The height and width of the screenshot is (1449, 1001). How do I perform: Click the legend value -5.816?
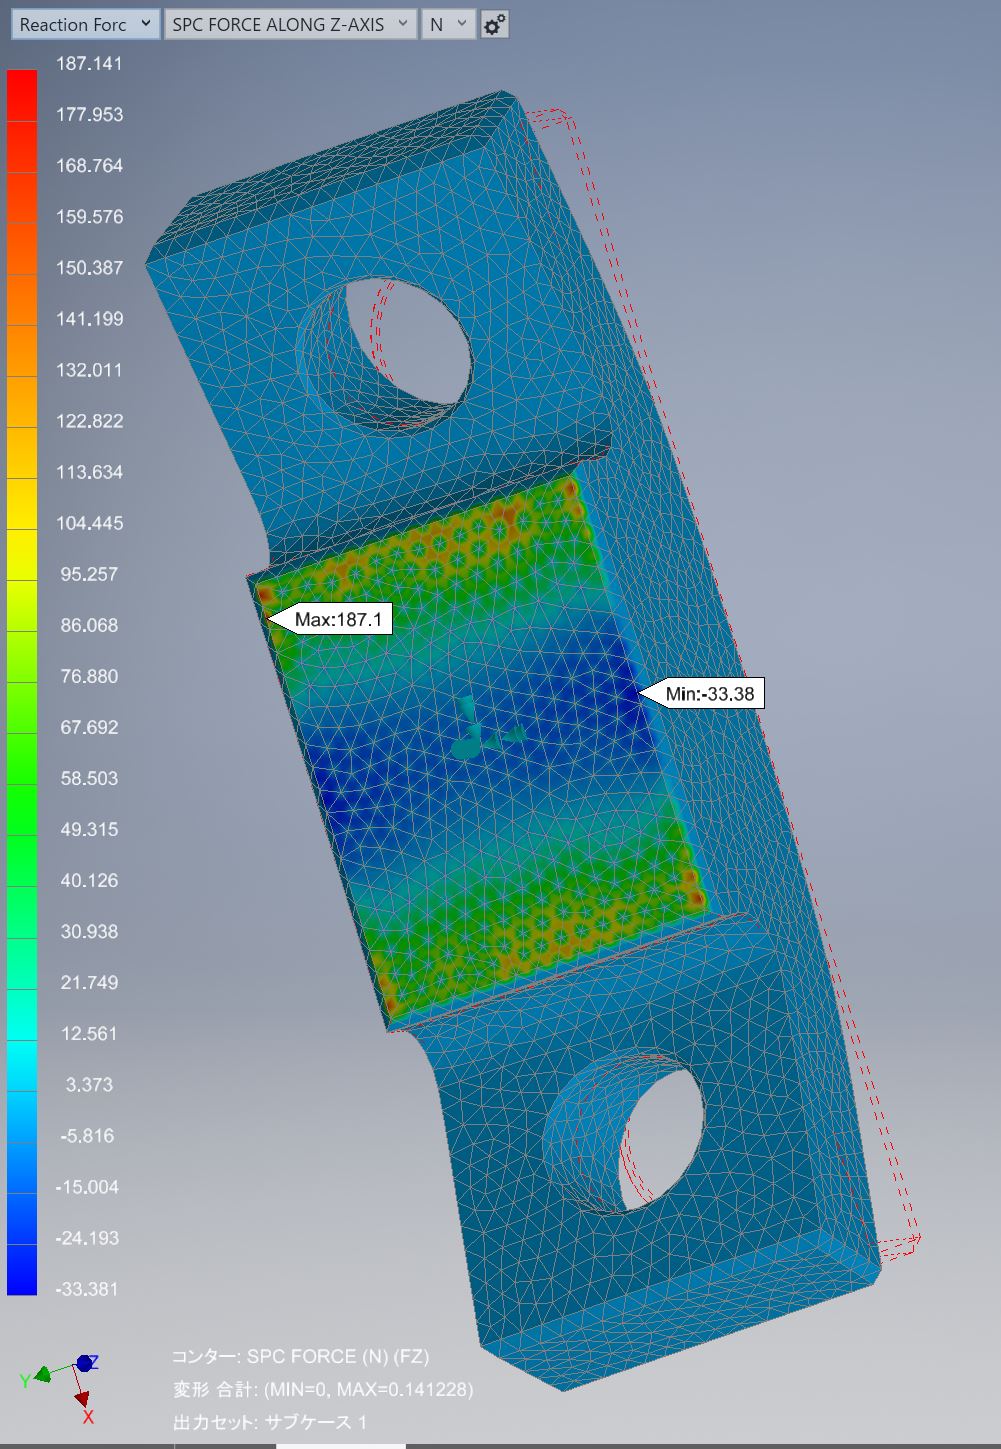[x=87, y=1135]
